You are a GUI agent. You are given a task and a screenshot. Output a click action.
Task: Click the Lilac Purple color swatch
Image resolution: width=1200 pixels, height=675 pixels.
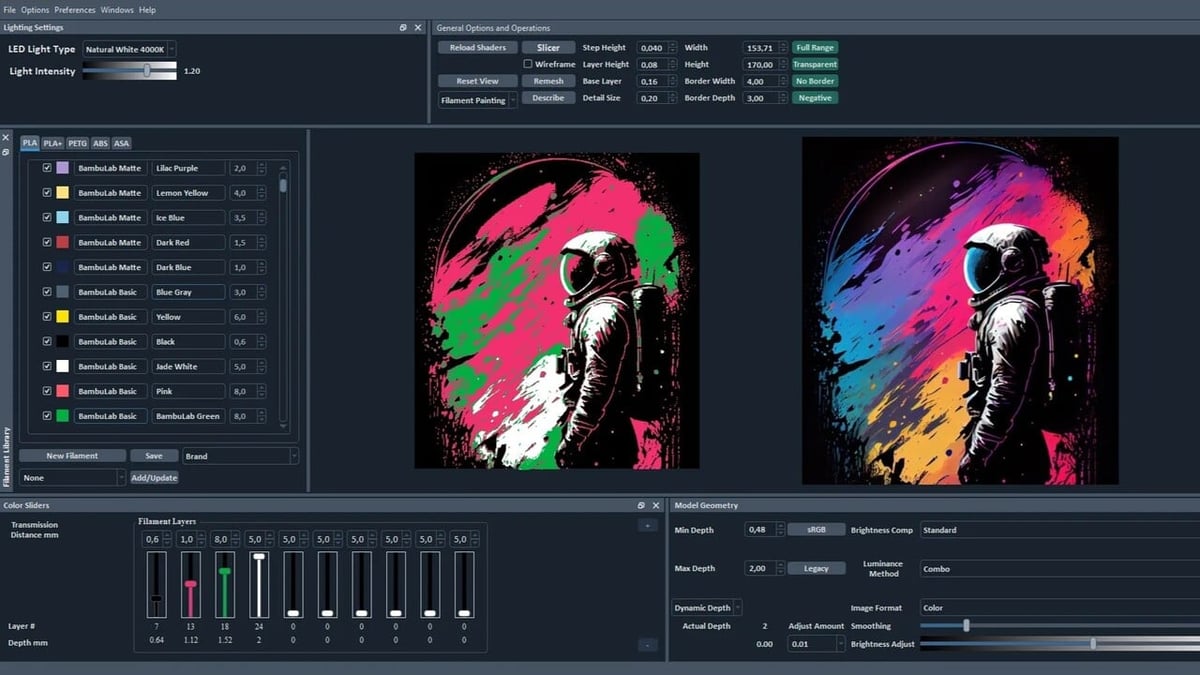coord(62,168)
